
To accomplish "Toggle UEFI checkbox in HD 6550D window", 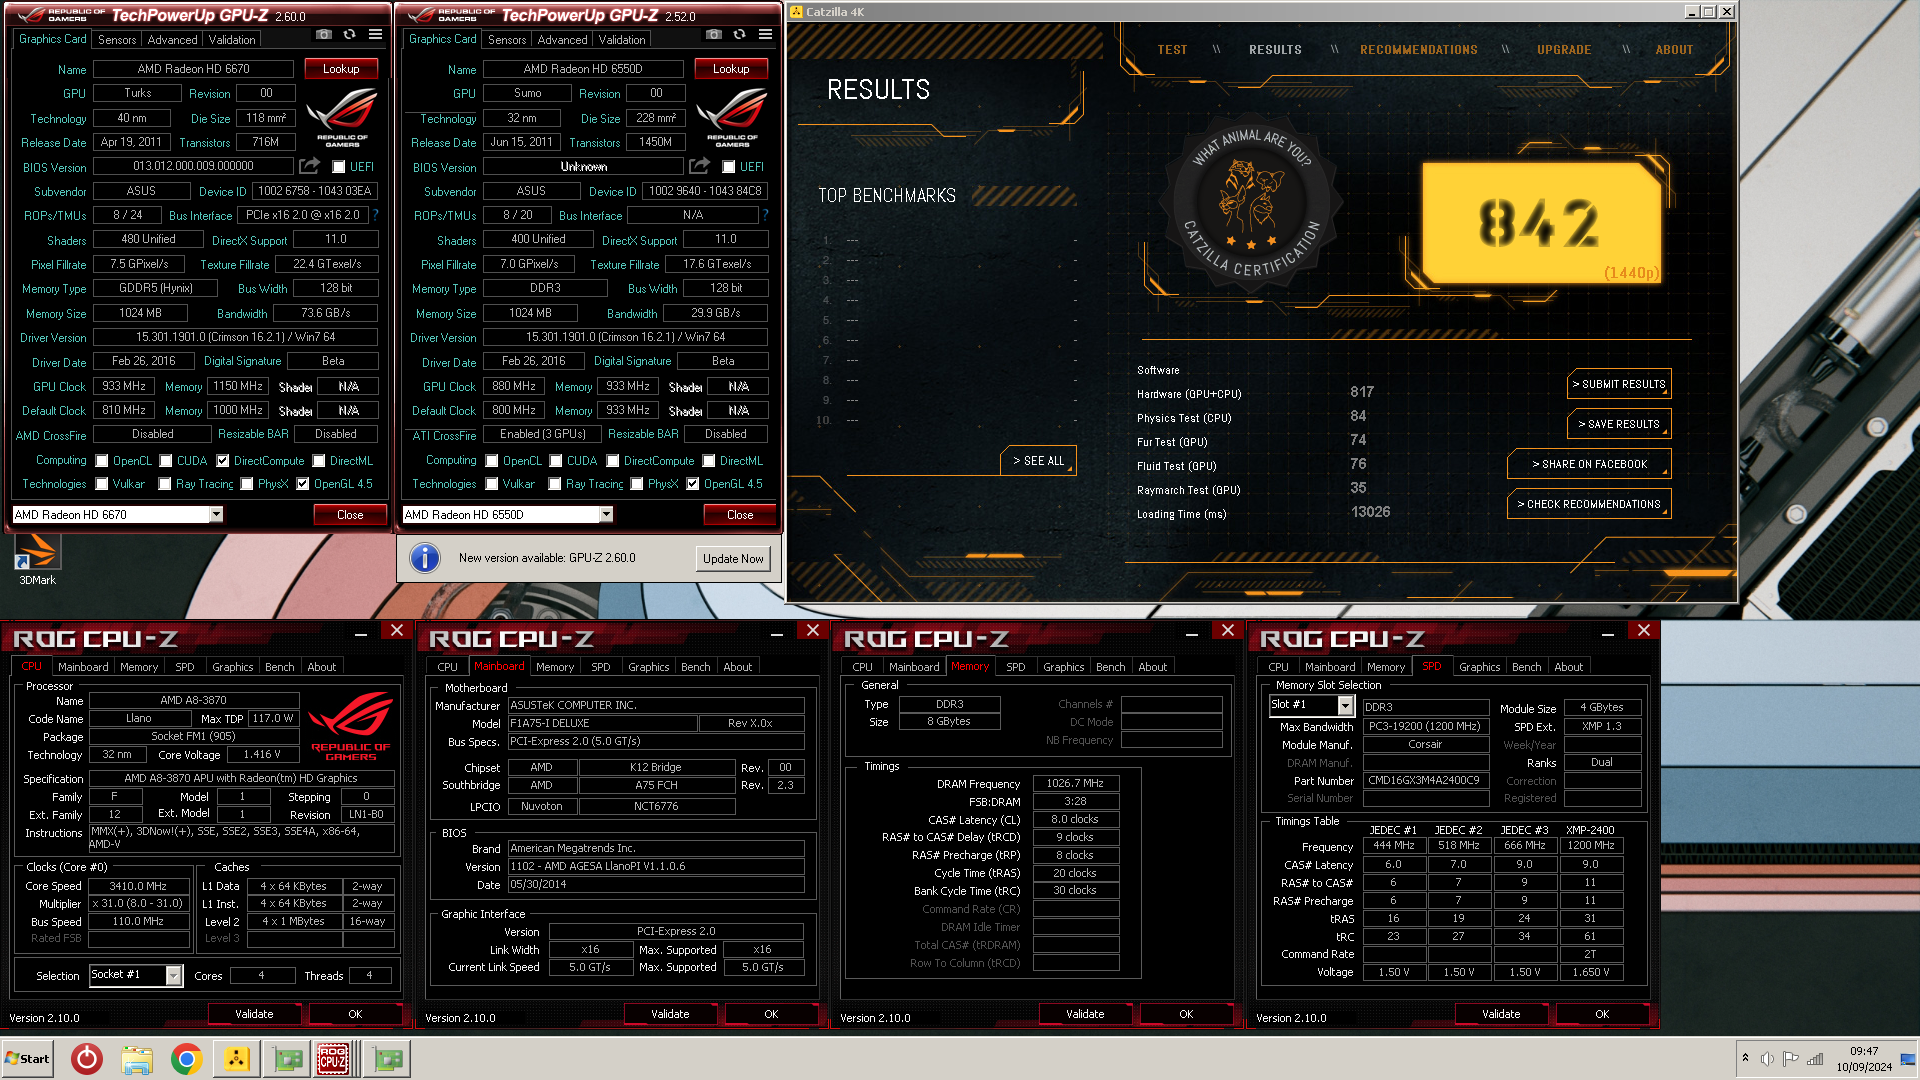I will (x=728, y=167).
